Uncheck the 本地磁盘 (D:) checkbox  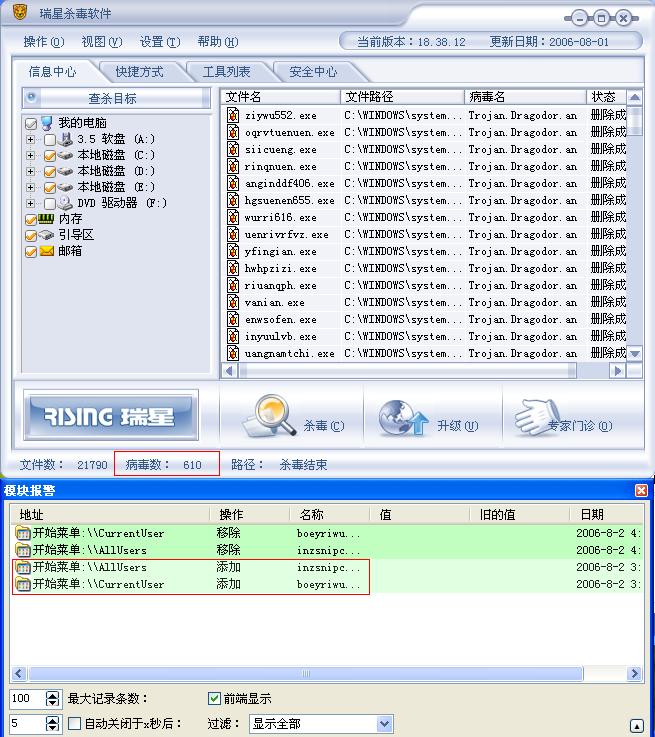pos(50,172)
